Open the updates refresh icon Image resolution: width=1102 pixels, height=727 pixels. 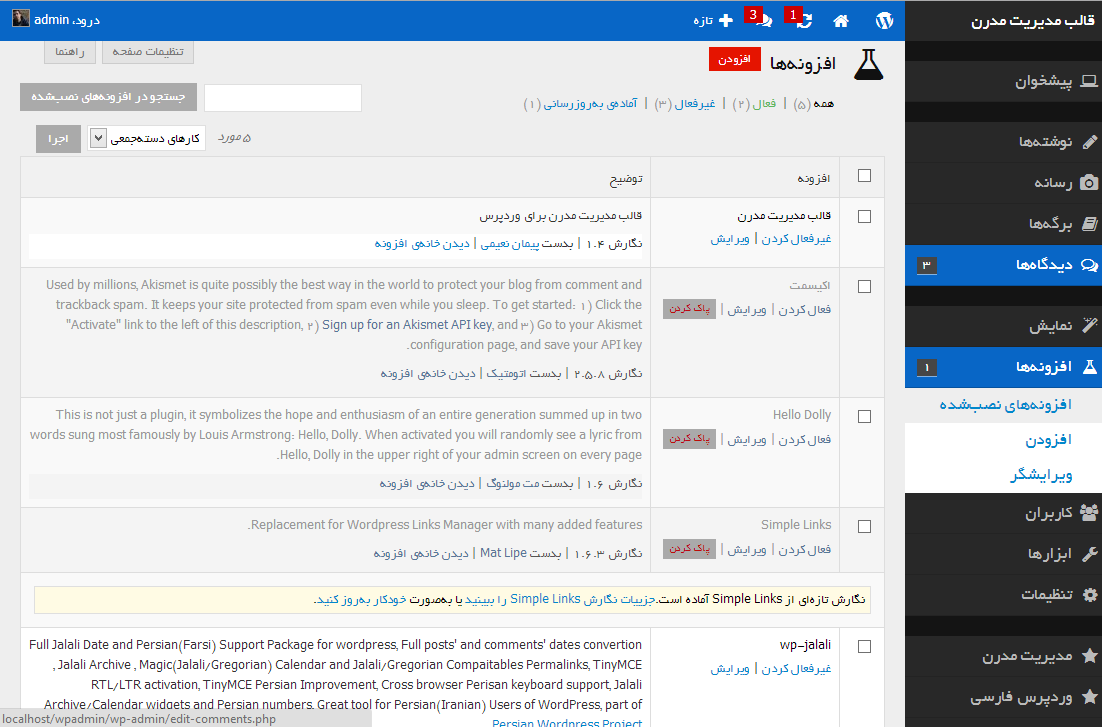click(x=804, y=21)
